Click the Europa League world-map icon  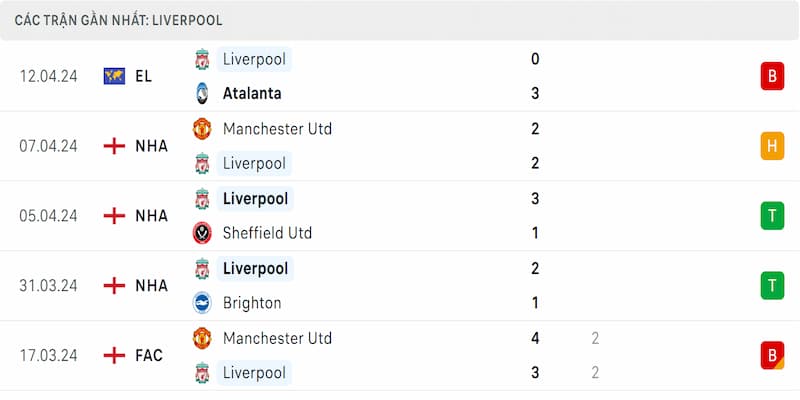coord(114,76)
